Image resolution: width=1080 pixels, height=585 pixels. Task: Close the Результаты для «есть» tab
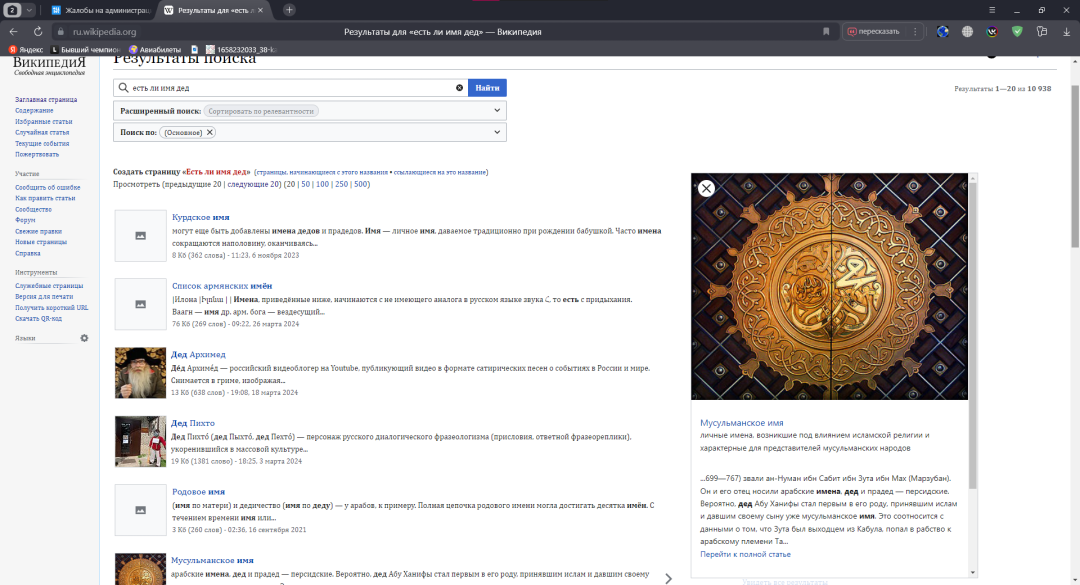(x=260, y=10)
